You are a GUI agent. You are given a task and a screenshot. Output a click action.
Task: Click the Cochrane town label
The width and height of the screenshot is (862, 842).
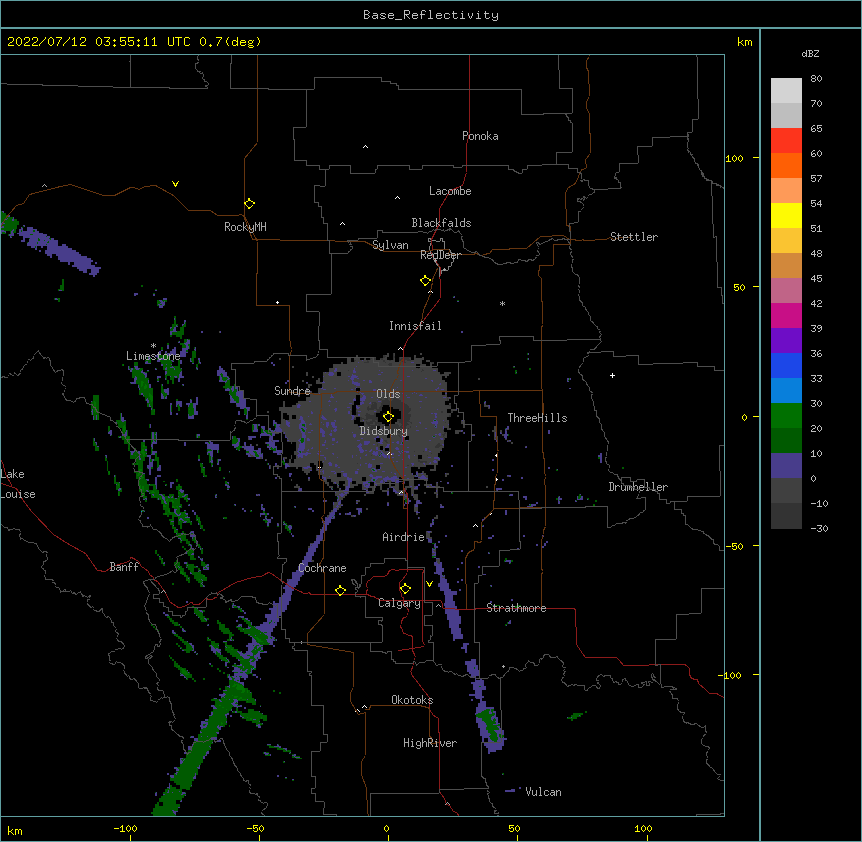click(322, 568)
